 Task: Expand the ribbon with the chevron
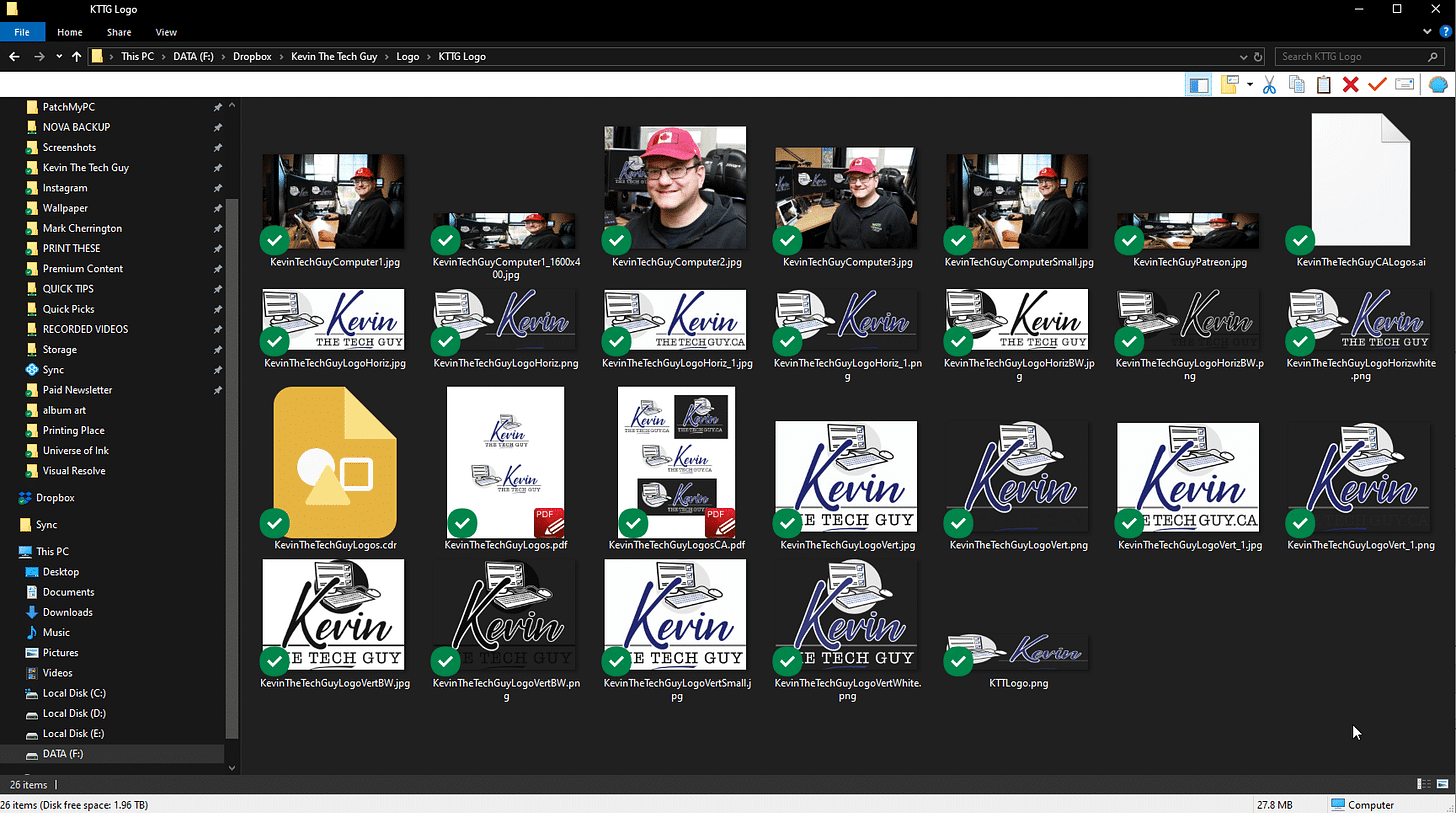[x=1428, y=32]
